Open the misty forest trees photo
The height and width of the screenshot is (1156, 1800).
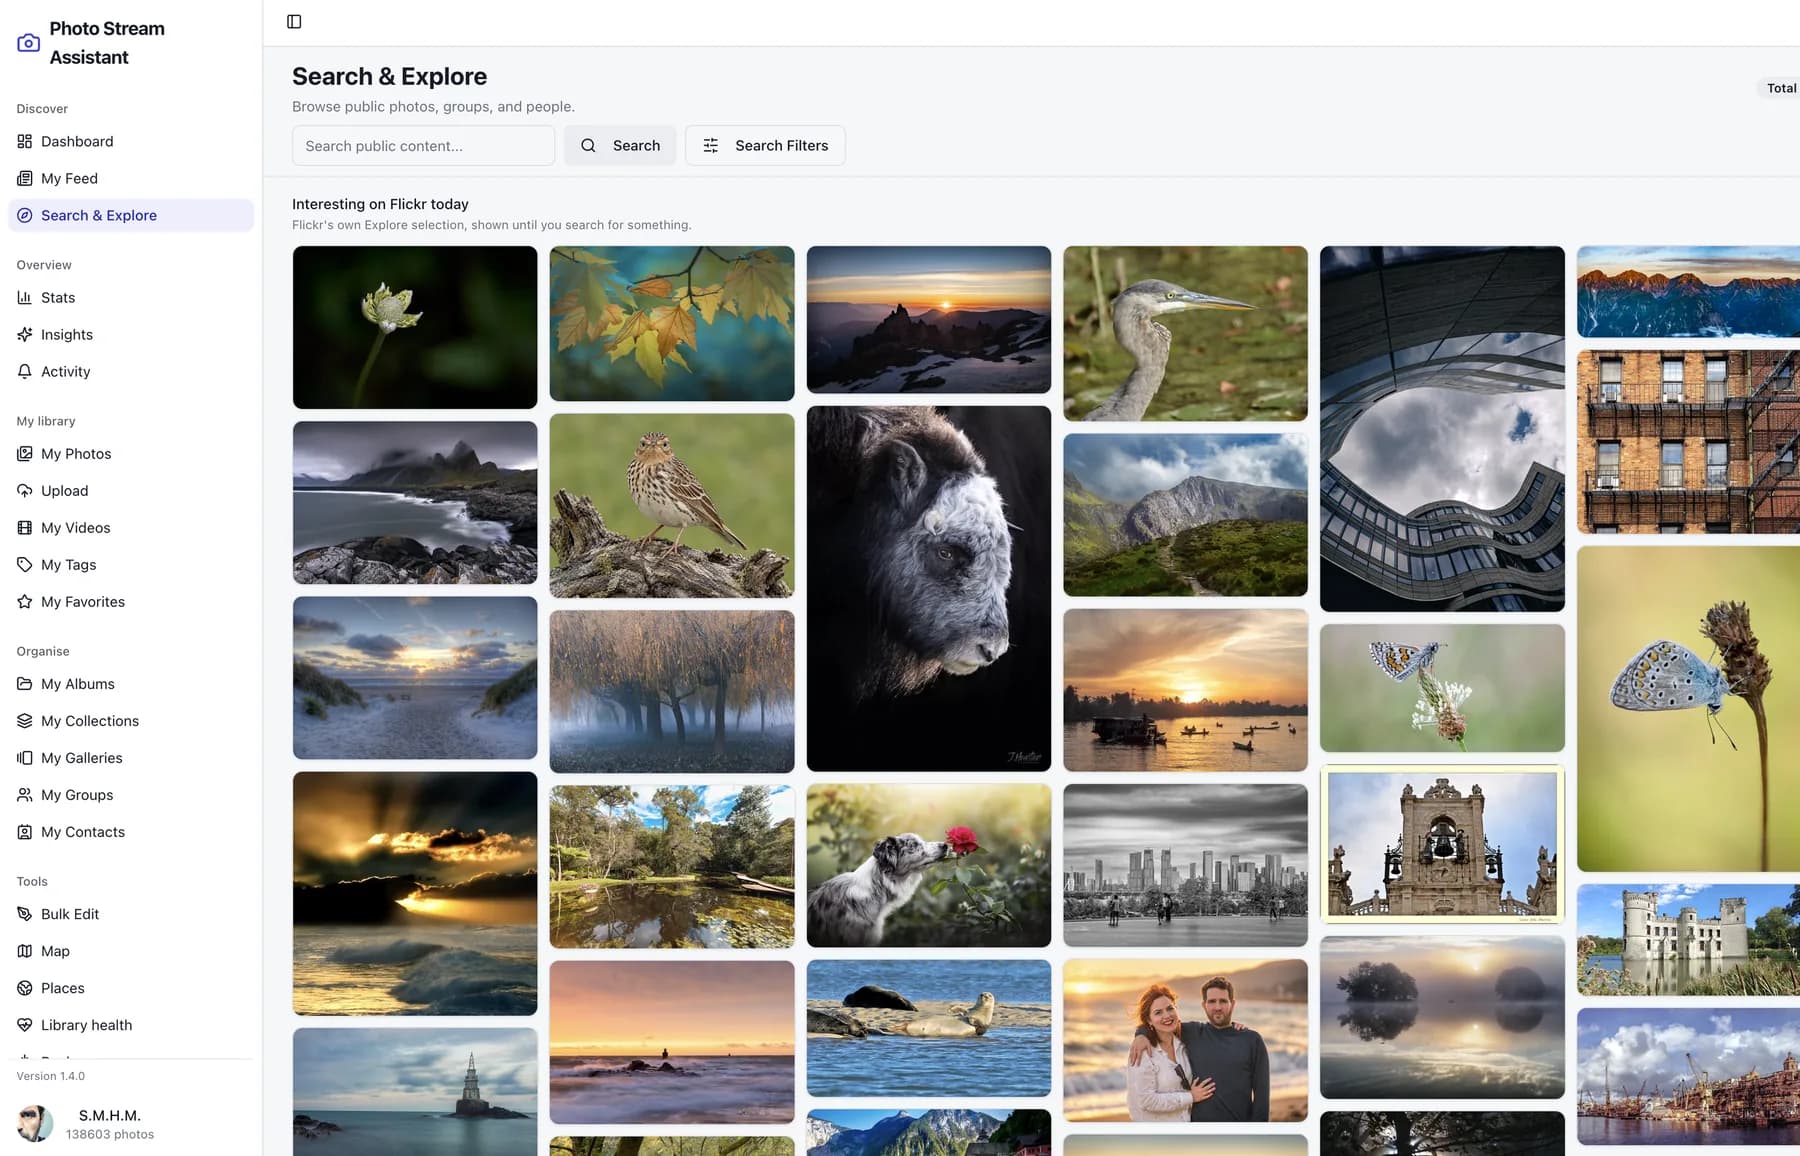672,692
